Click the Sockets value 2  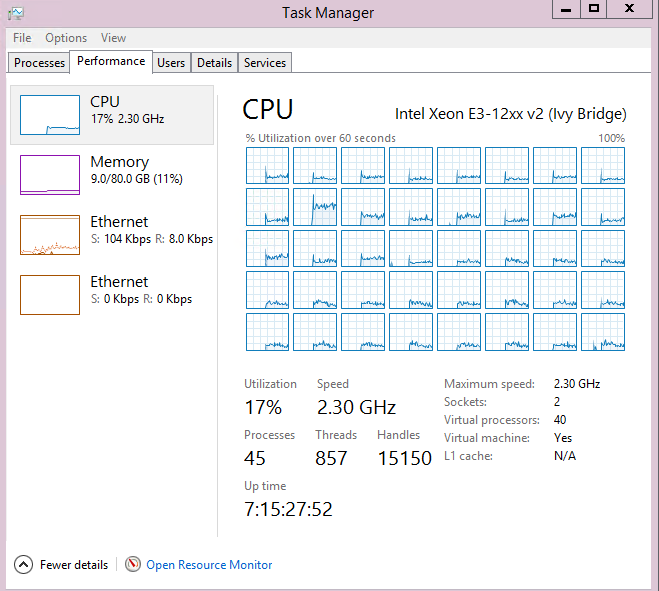coord(557,401)
